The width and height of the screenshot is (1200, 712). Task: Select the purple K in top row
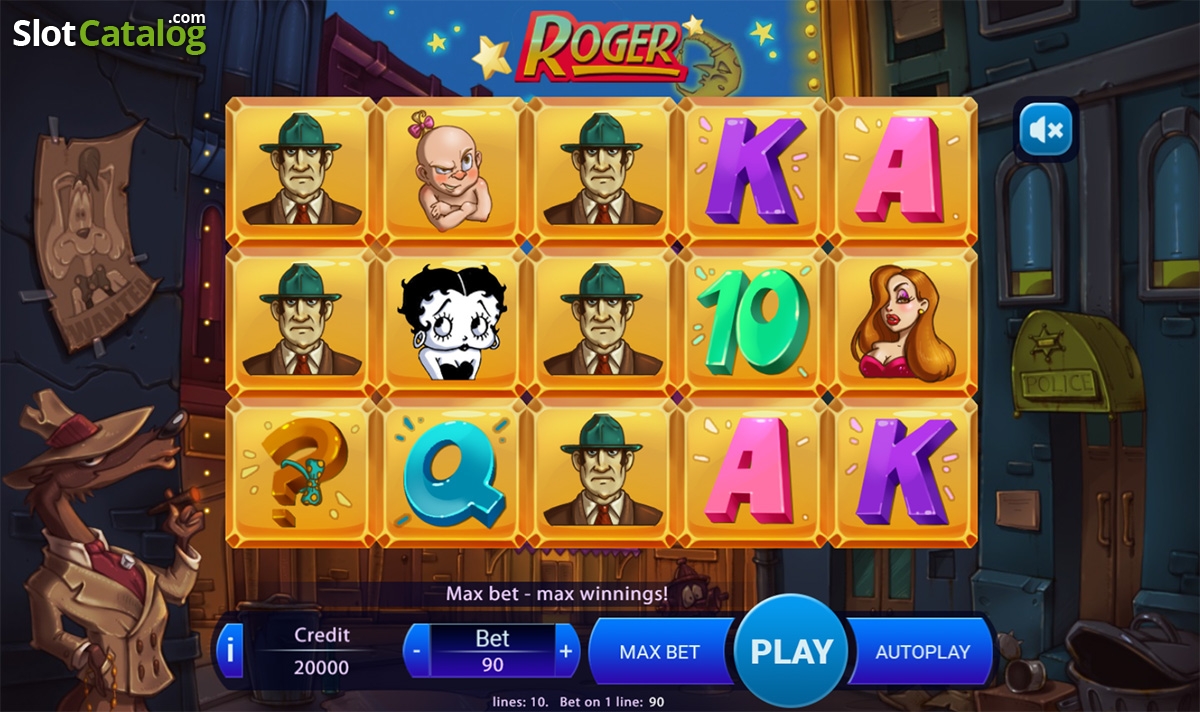tap(755, 170)
